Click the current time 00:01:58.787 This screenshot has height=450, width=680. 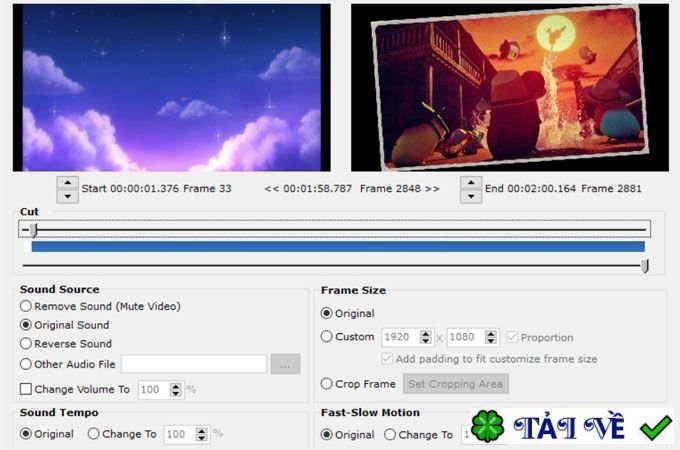[318, 189]
